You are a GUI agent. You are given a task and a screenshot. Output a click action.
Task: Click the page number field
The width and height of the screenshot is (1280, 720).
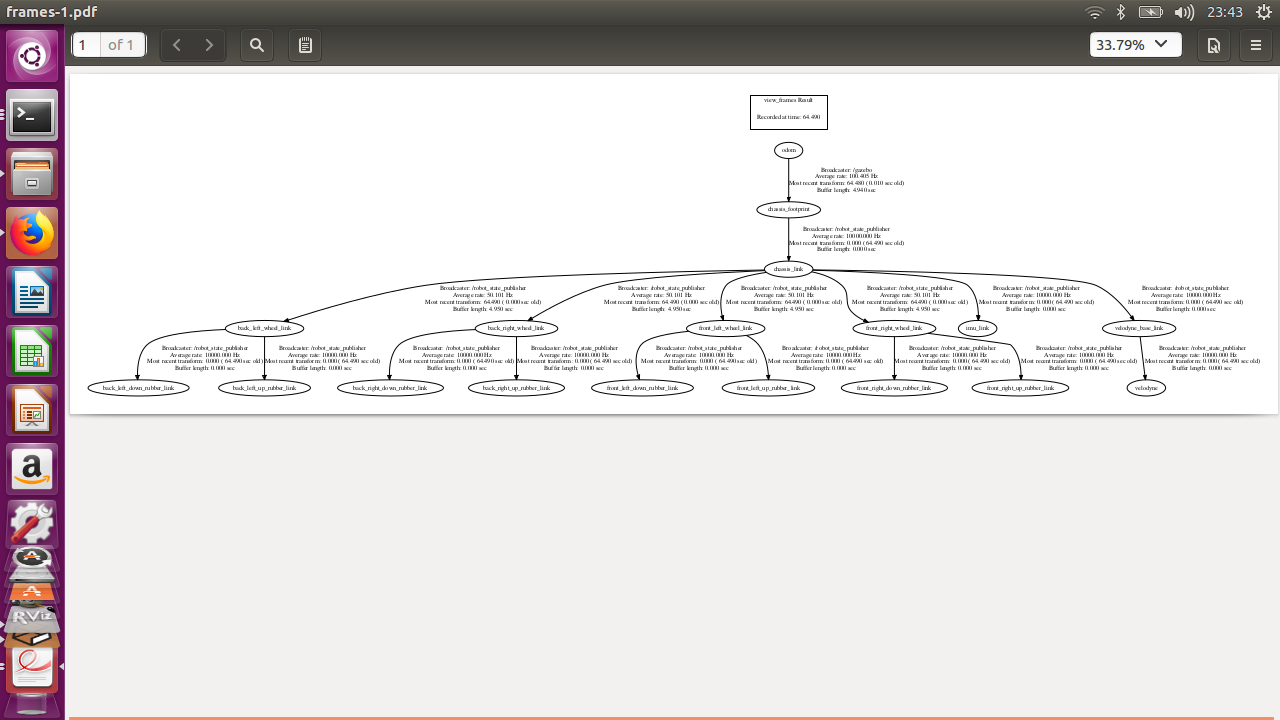click(x=86, y=45)
